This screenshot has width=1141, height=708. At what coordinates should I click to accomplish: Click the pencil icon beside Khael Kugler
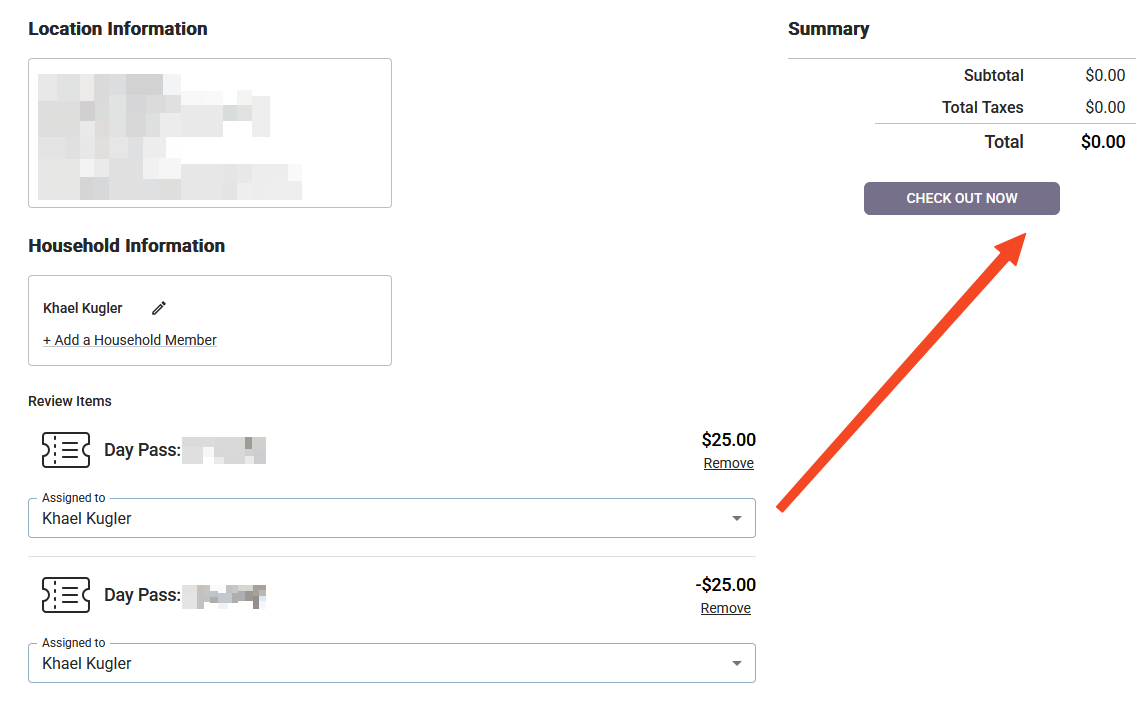[159, 308]
